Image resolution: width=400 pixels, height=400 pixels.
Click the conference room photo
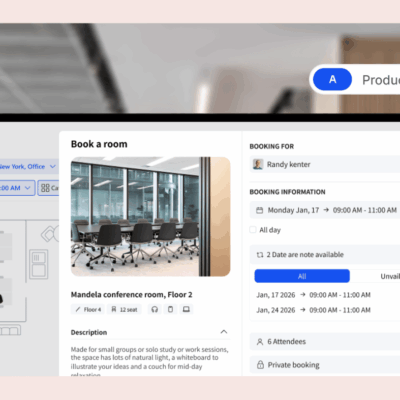(x=151, y=217)
